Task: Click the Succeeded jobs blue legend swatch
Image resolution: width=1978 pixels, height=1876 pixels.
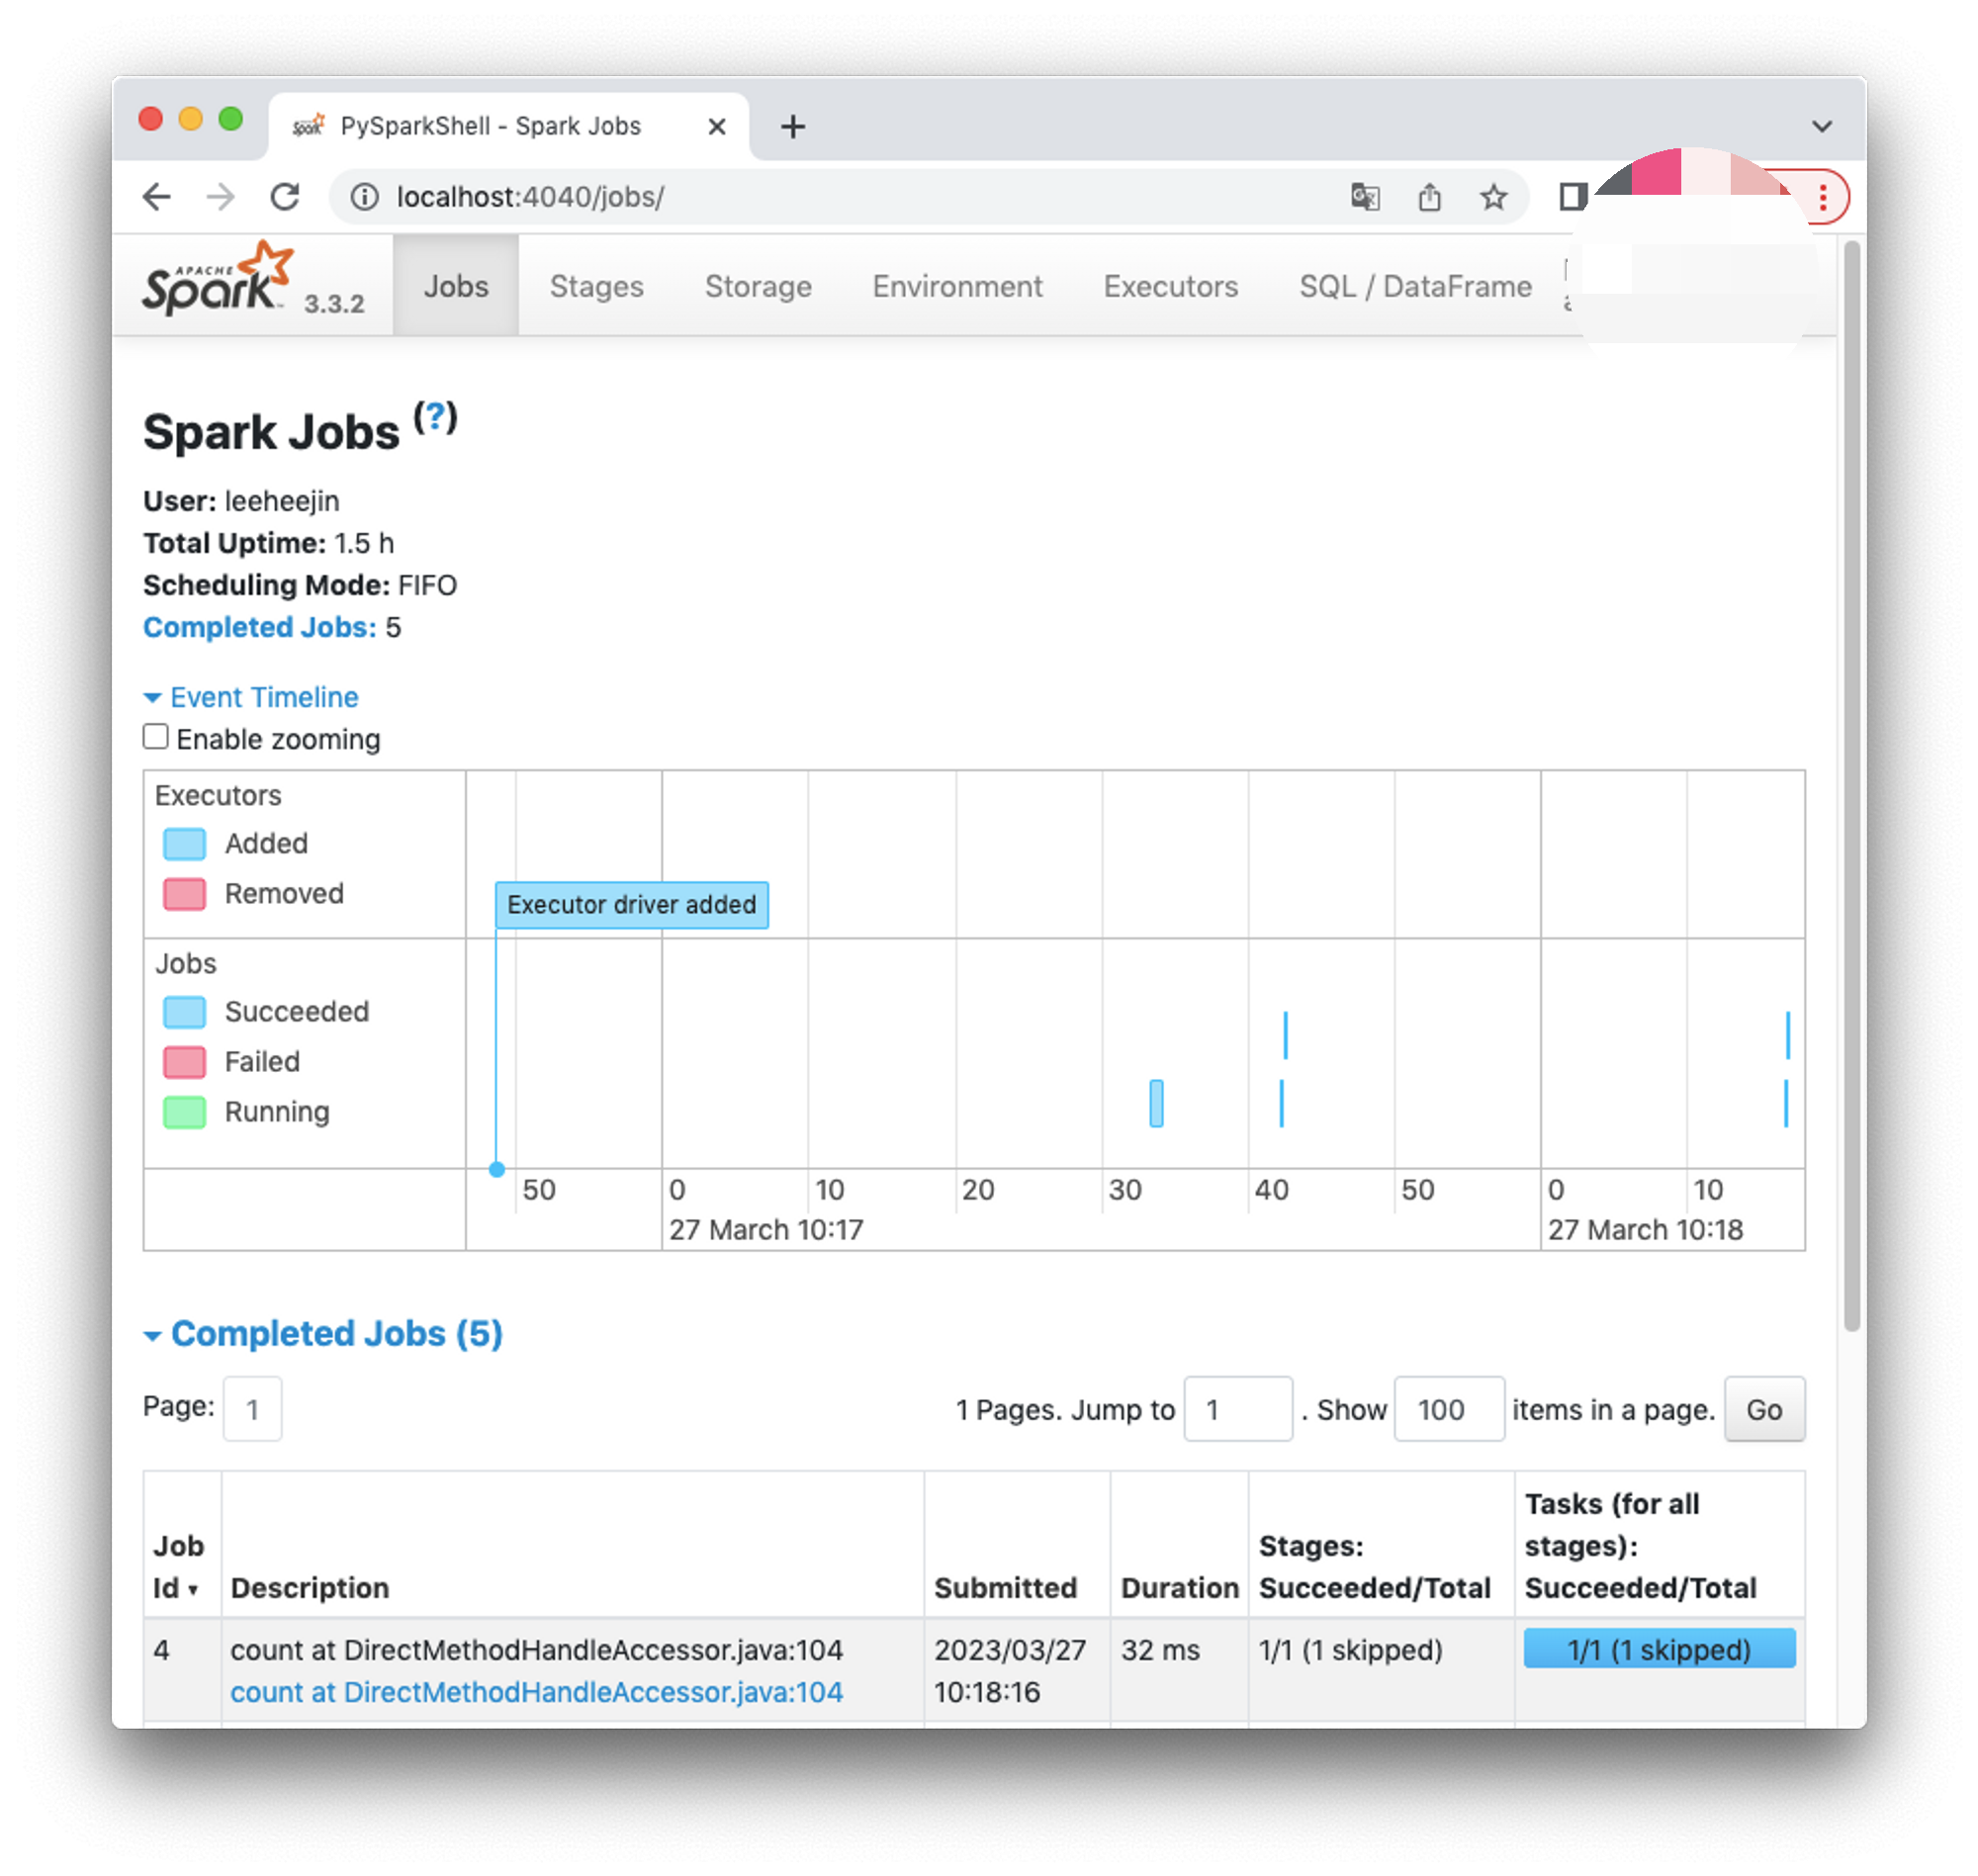Action: coord(185,1012)
